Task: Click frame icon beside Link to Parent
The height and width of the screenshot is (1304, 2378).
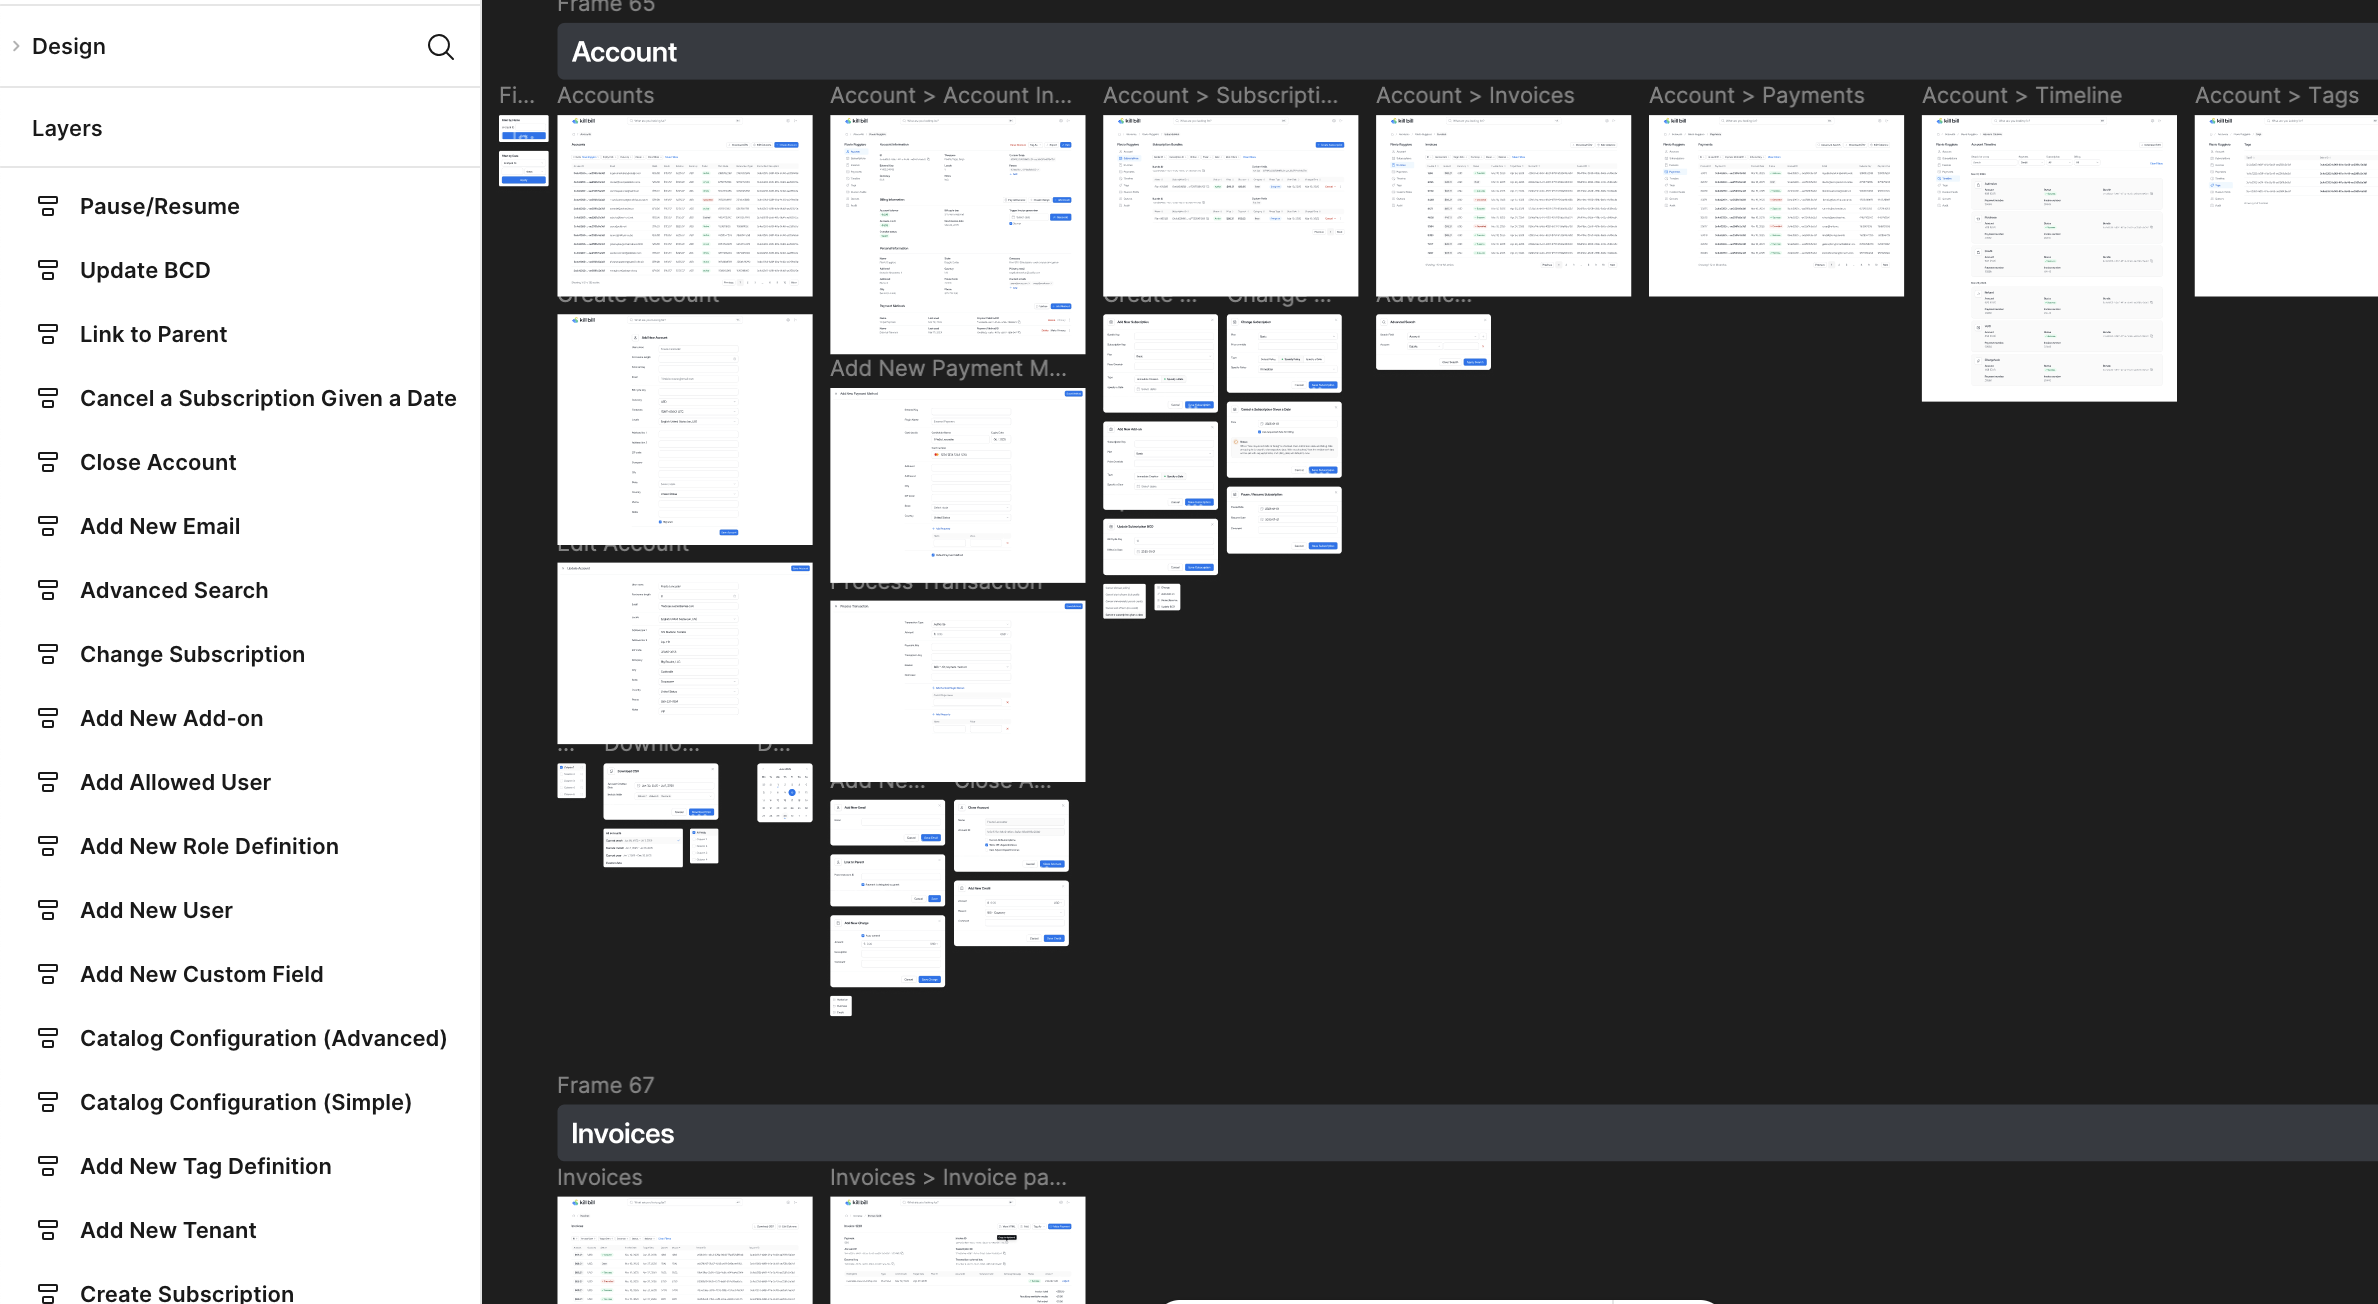Action: pos(47,335)
